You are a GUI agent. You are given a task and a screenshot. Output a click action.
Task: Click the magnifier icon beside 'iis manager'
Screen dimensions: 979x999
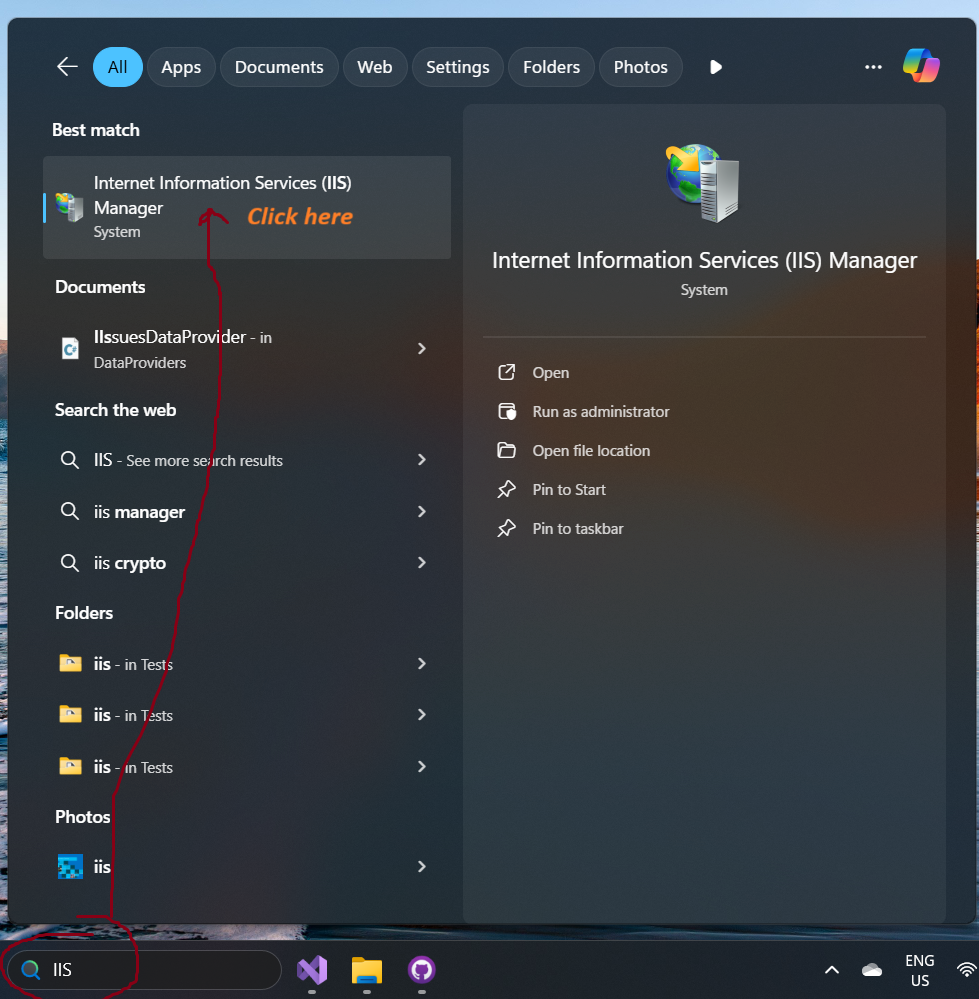[69, 511]
